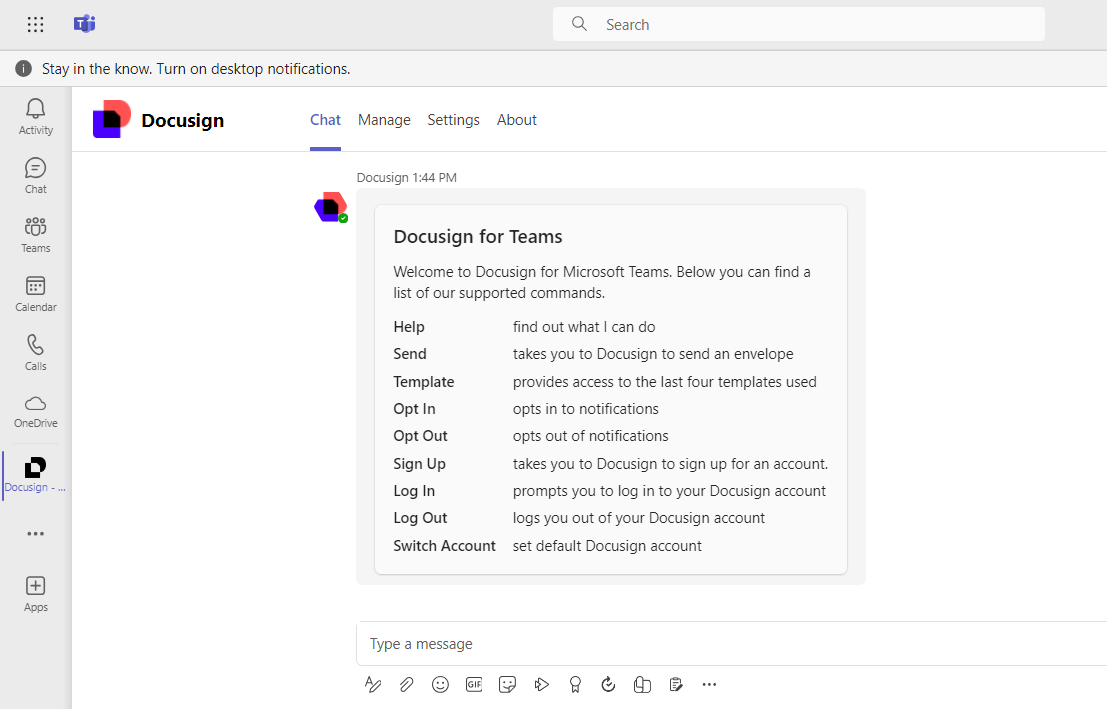Open the apps launcher waffle menu
The height and width of the screenshot is (709, 1107).
(x=35, y=24)
